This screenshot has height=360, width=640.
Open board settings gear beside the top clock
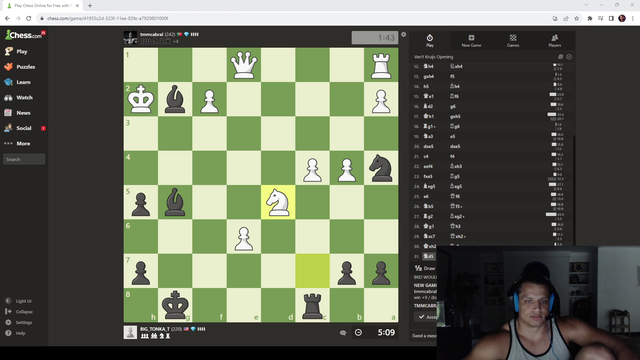403,35
